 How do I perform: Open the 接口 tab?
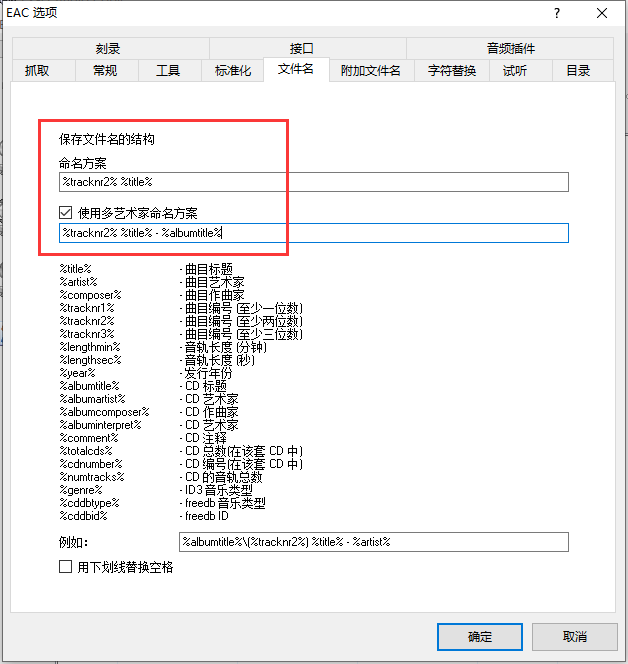click(x=307, y=48)
